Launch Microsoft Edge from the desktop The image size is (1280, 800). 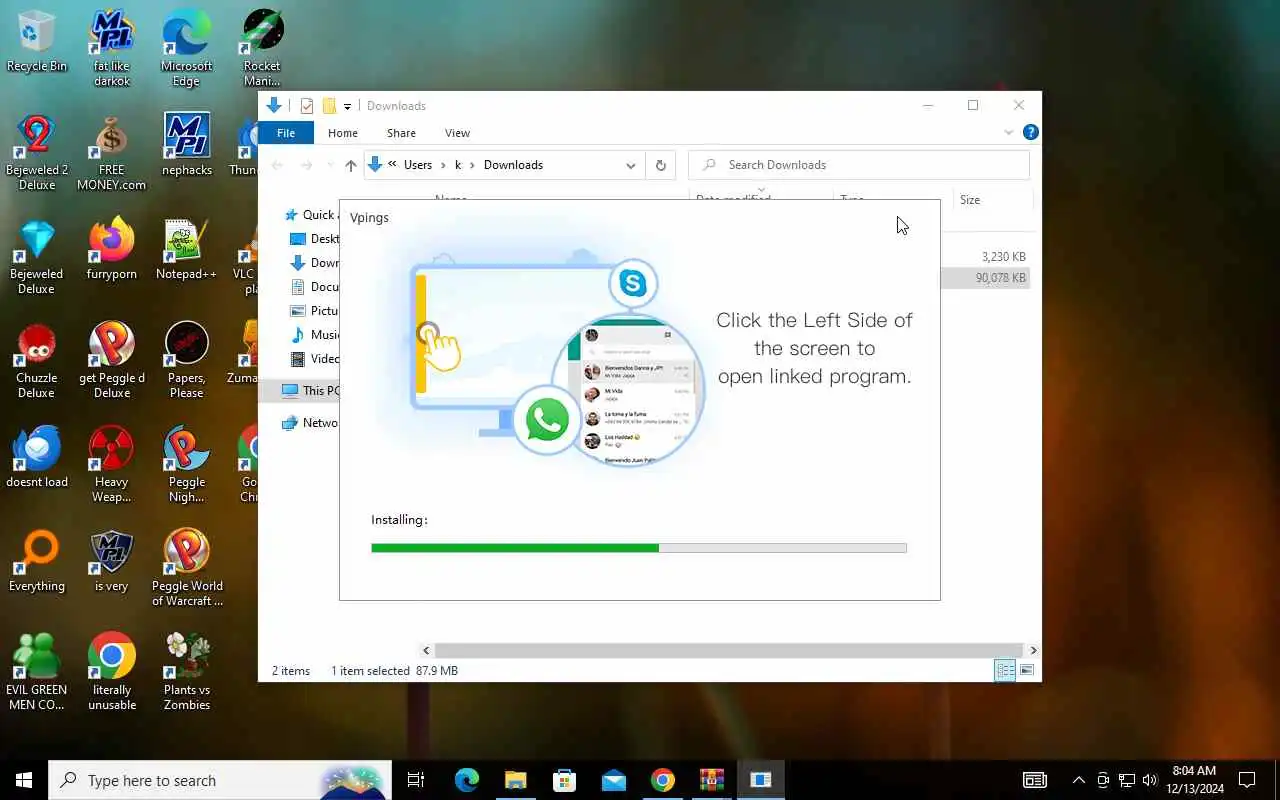click(186, 48)
